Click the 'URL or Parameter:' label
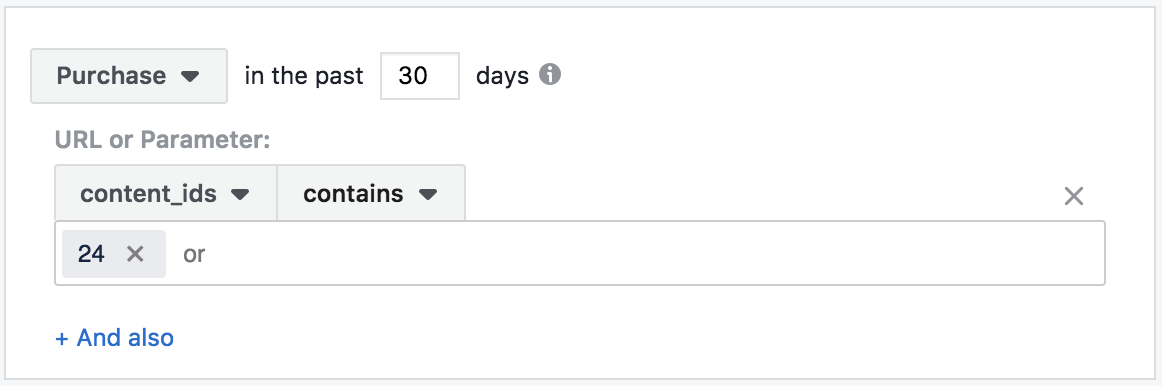 (x=162, y=139)
